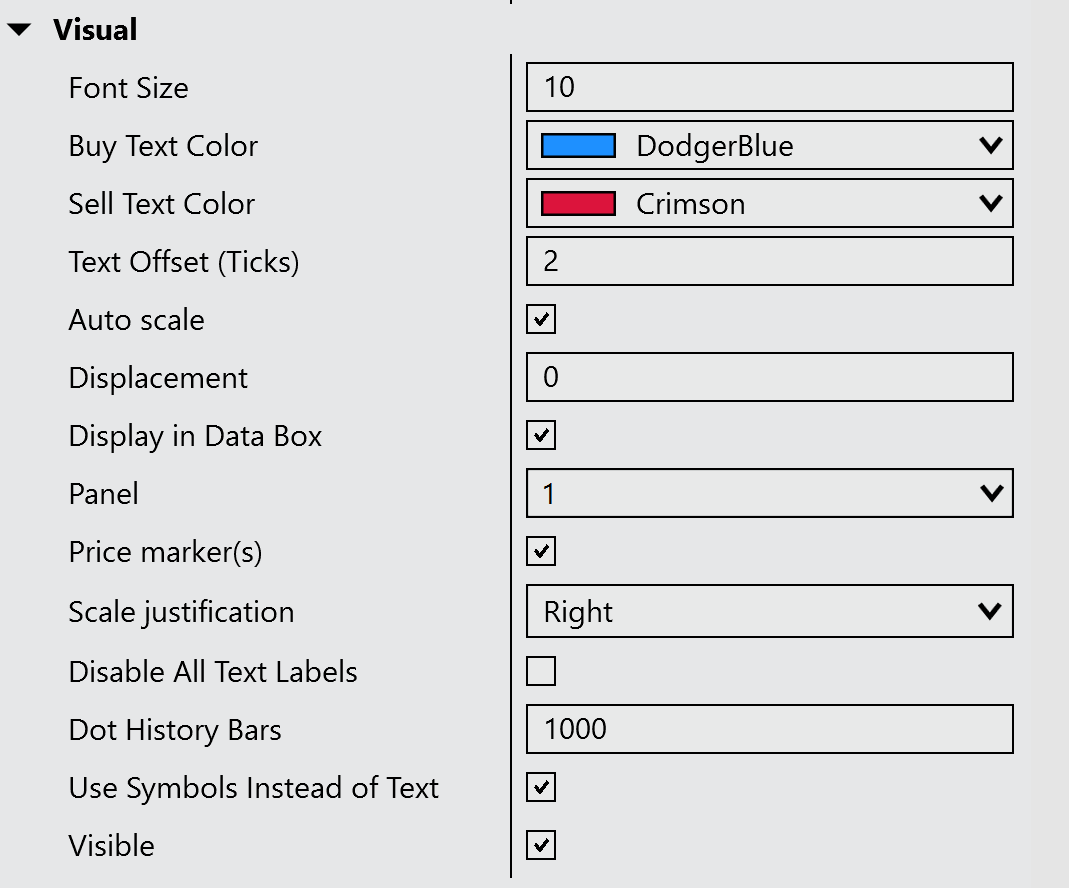
Task: Click the Text Offset (Ticks) field
Action: pos(769,261)
